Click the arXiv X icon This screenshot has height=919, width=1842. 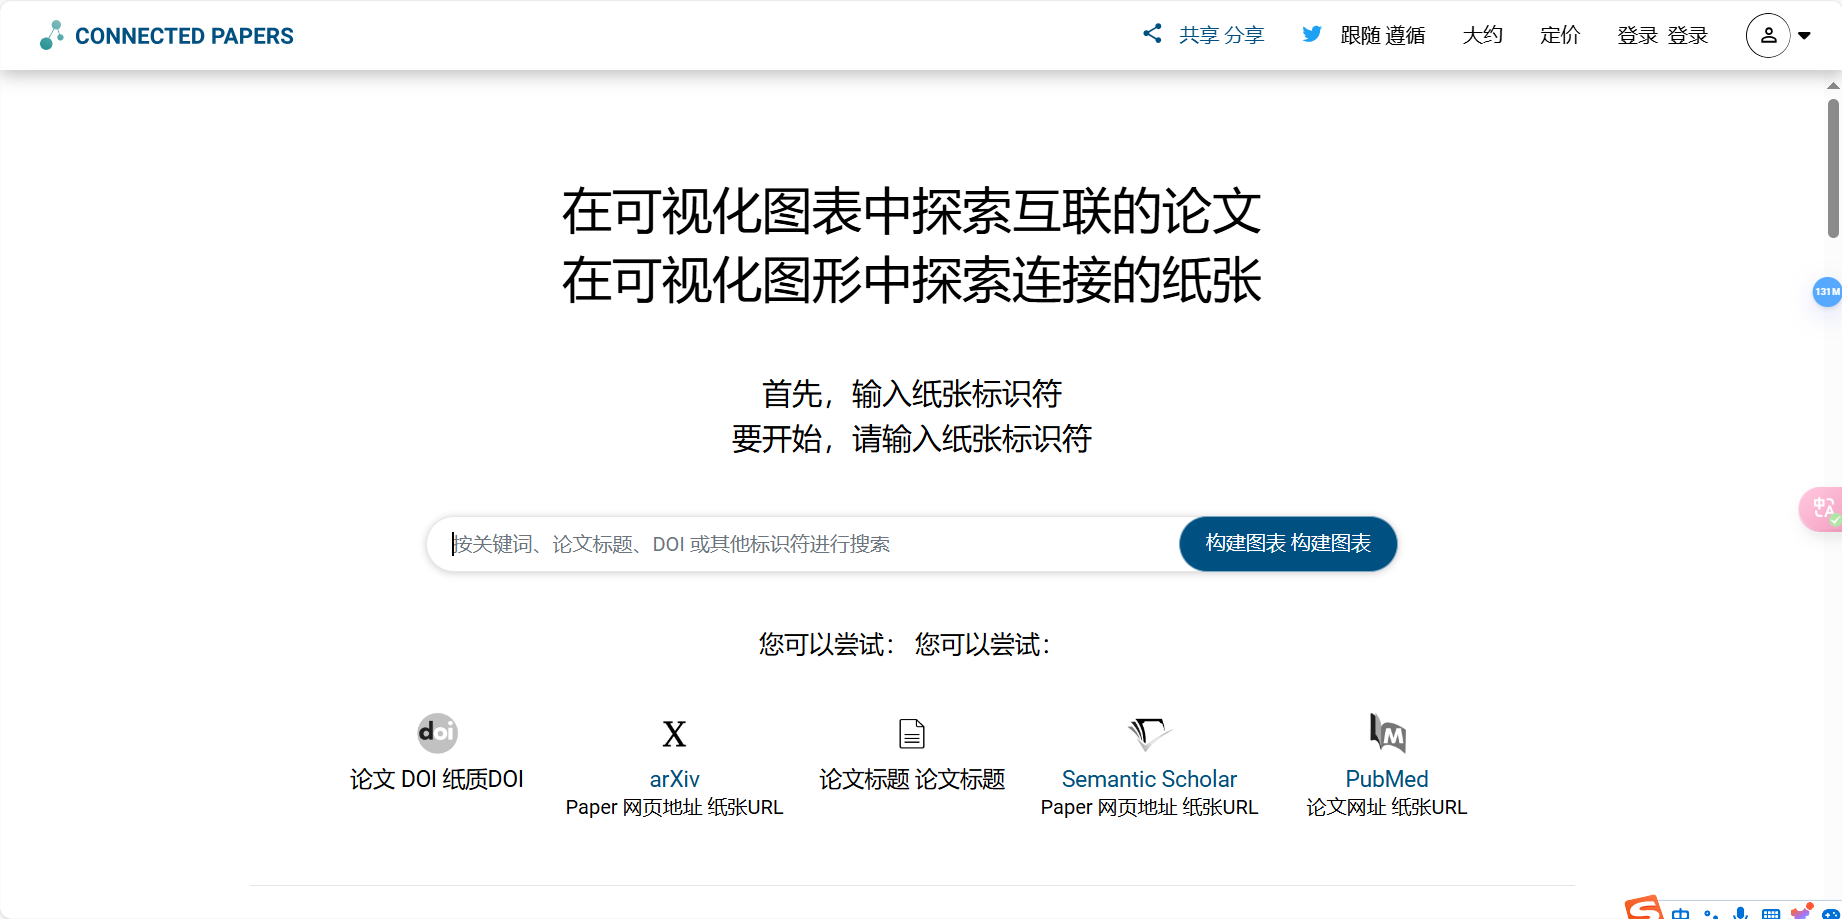(674, 733)
